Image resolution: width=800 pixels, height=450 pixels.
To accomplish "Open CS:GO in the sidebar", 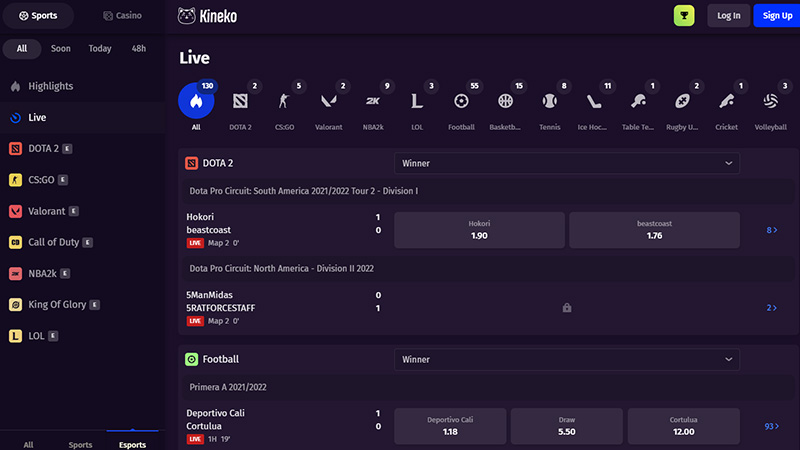I will click(83, 180).
